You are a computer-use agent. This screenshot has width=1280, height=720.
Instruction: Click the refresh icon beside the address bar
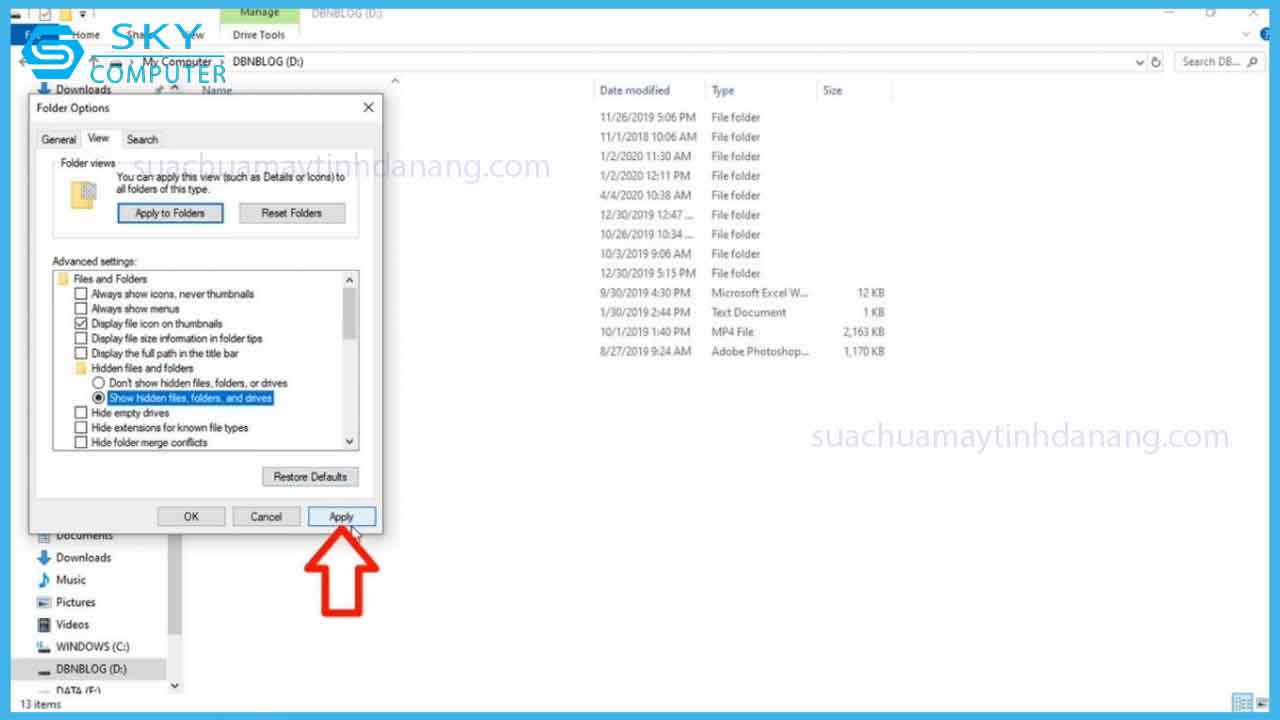[1156, 61]
